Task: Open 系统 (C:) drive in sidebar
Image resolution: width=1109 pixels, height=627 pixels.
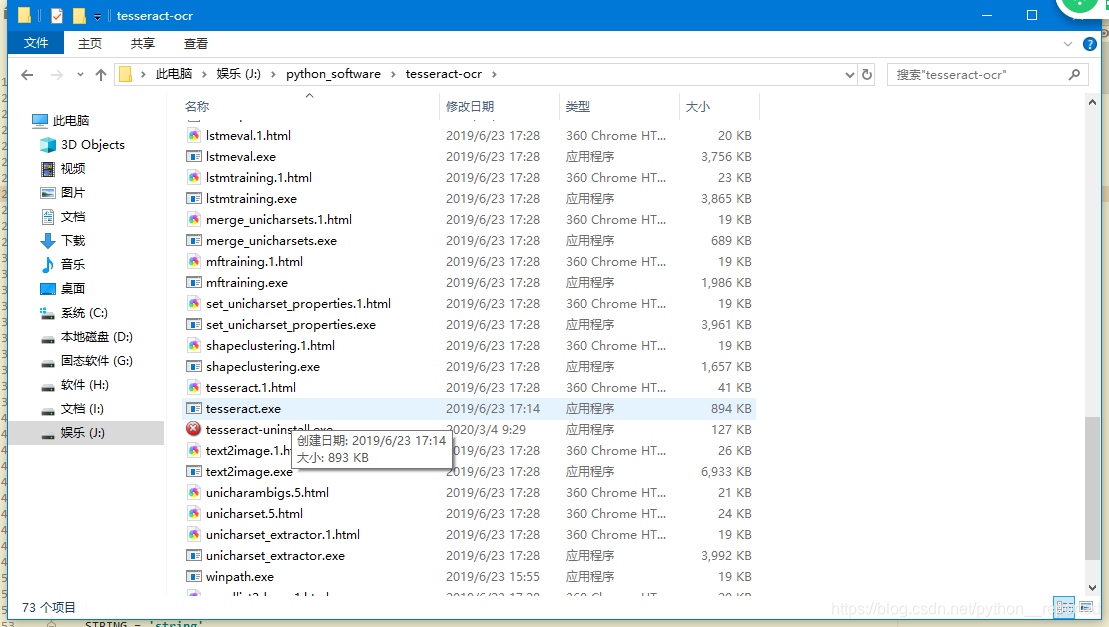Action: (74, 312)
